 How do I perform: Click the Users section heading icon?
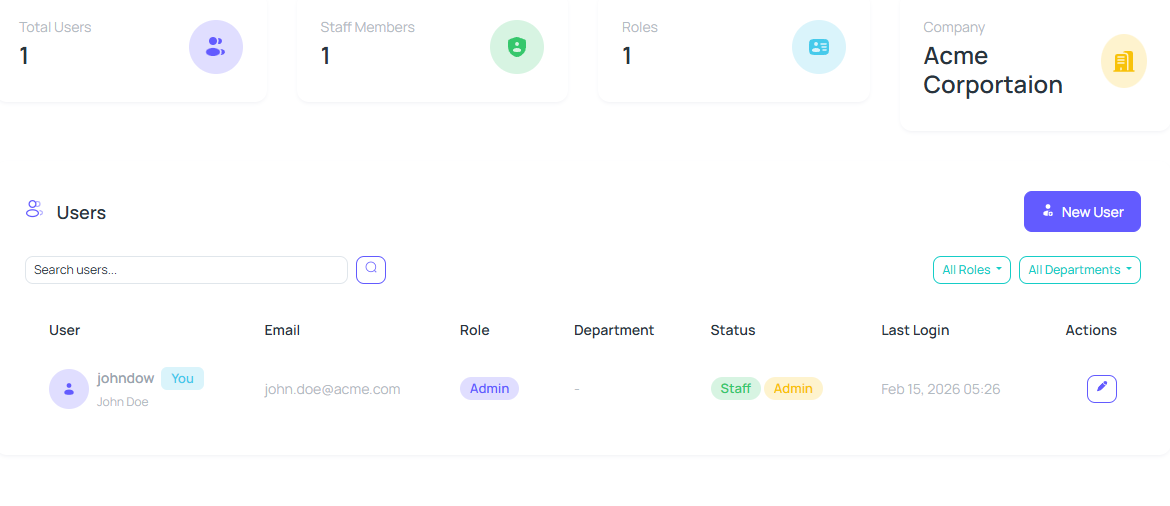pyautogui.click(x=34, y=209)
